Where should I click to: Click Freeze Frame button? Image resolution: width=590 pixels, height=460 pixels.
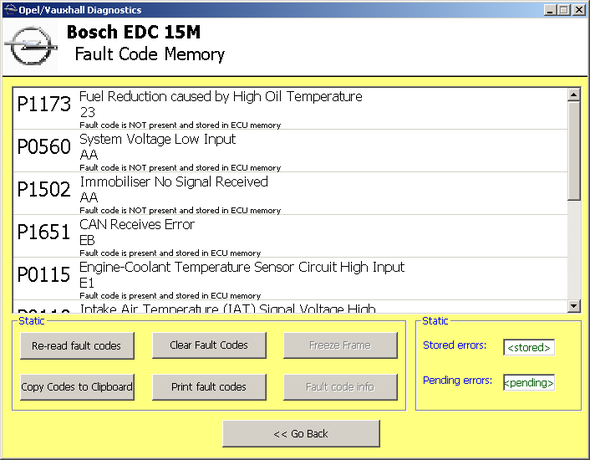coord(340,345)
